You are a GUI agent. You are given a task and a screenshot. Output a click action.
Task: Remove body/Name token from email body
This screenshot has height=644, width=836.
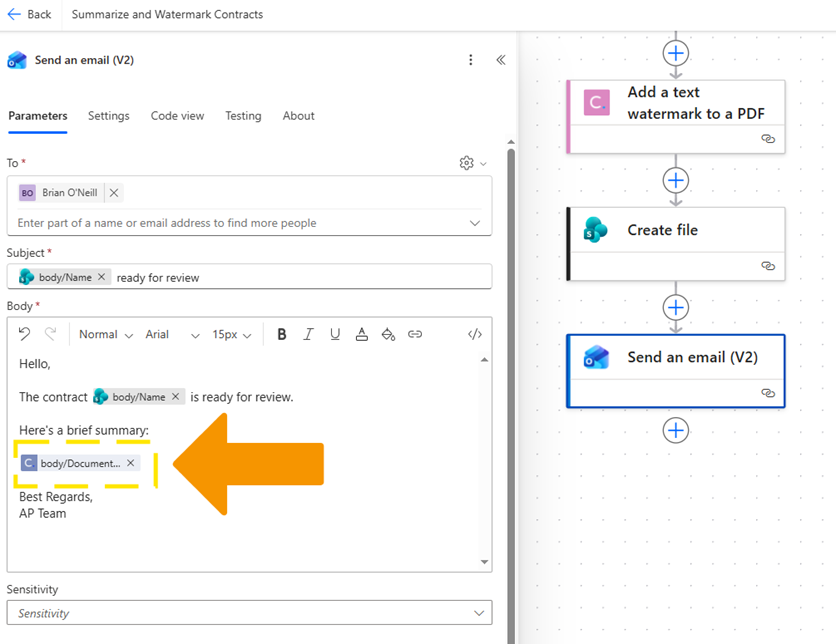(175, 397)
